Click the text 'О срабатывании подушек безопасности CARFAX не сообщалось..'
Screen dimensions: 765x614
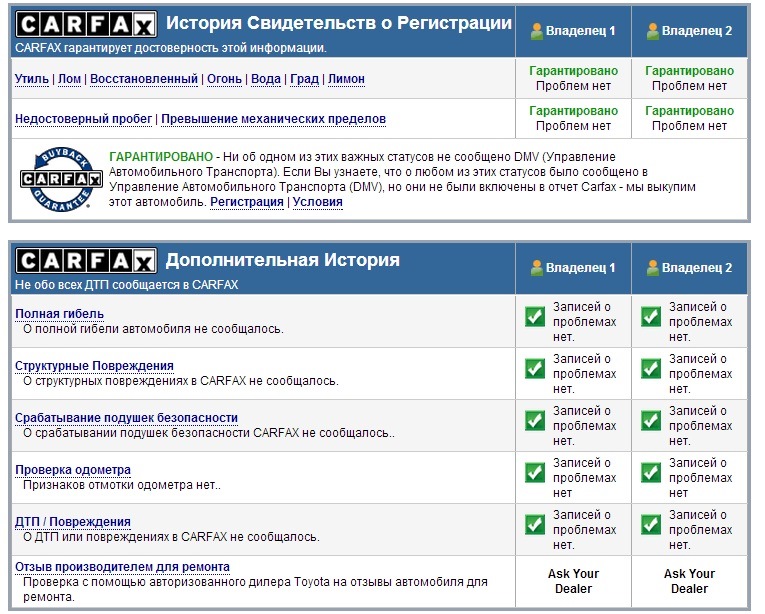click(x=209, y=433)
